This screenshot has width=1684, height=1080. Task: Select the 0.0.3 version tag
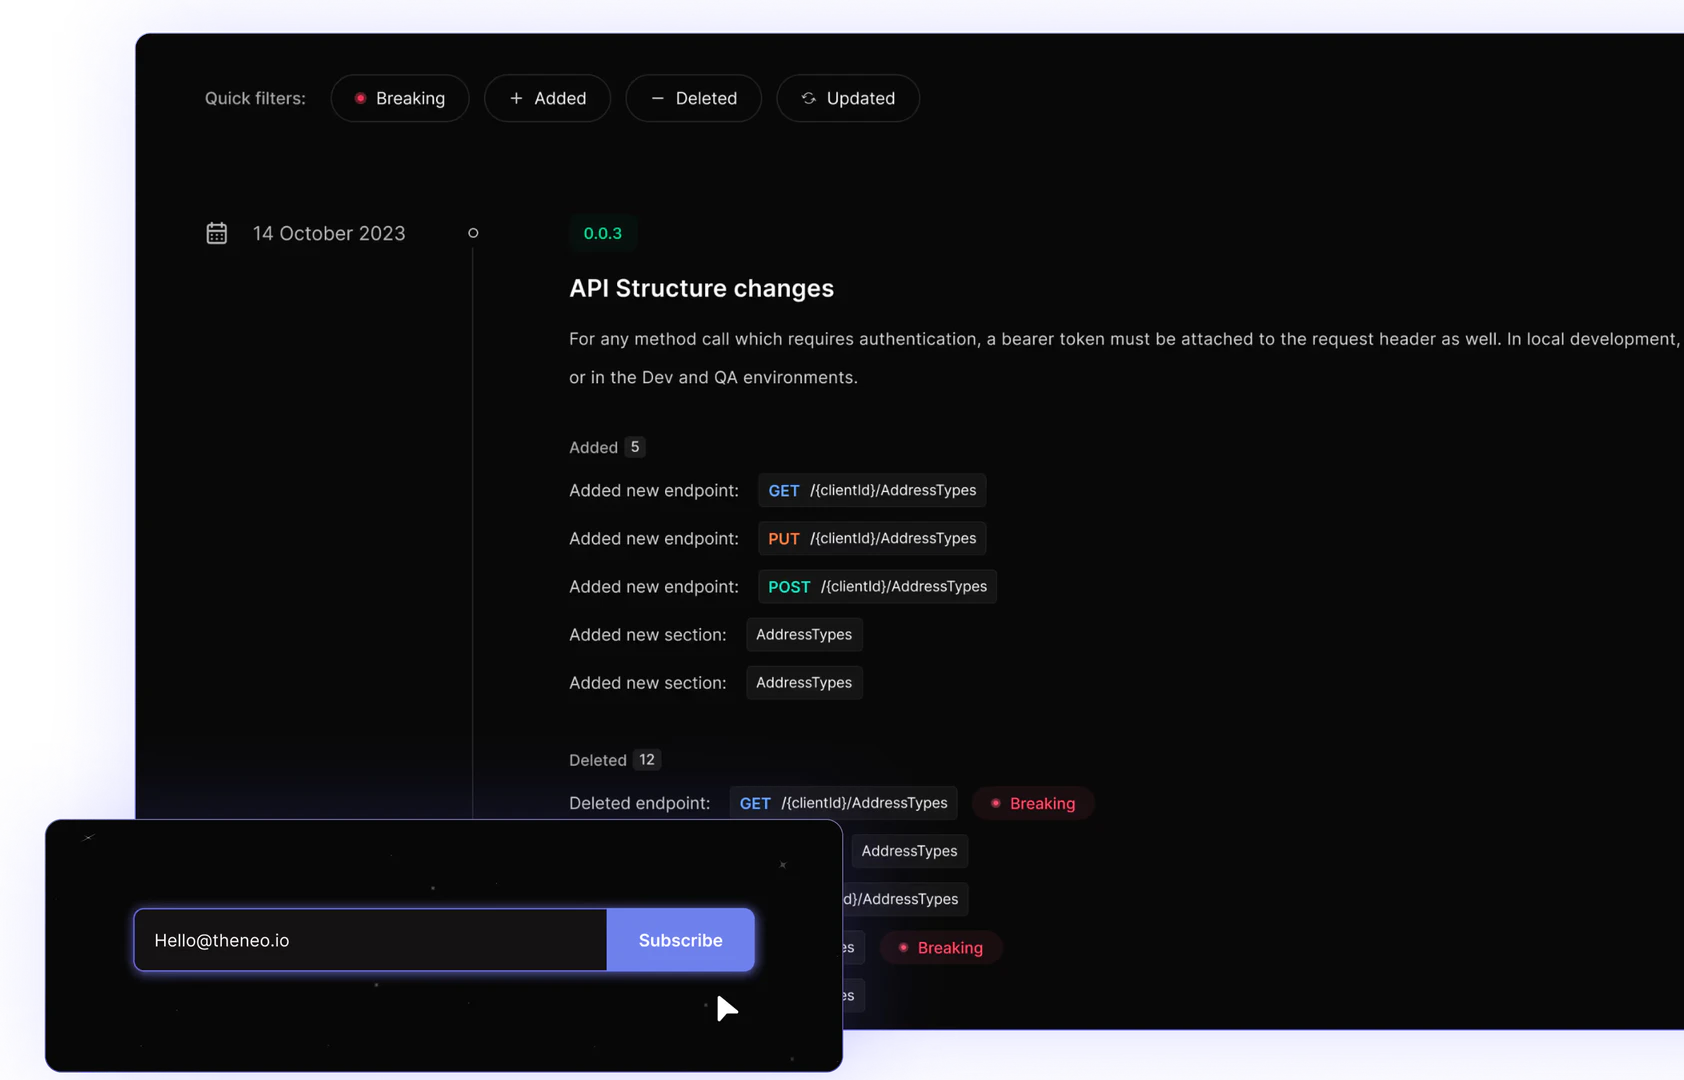click(603, 233)
